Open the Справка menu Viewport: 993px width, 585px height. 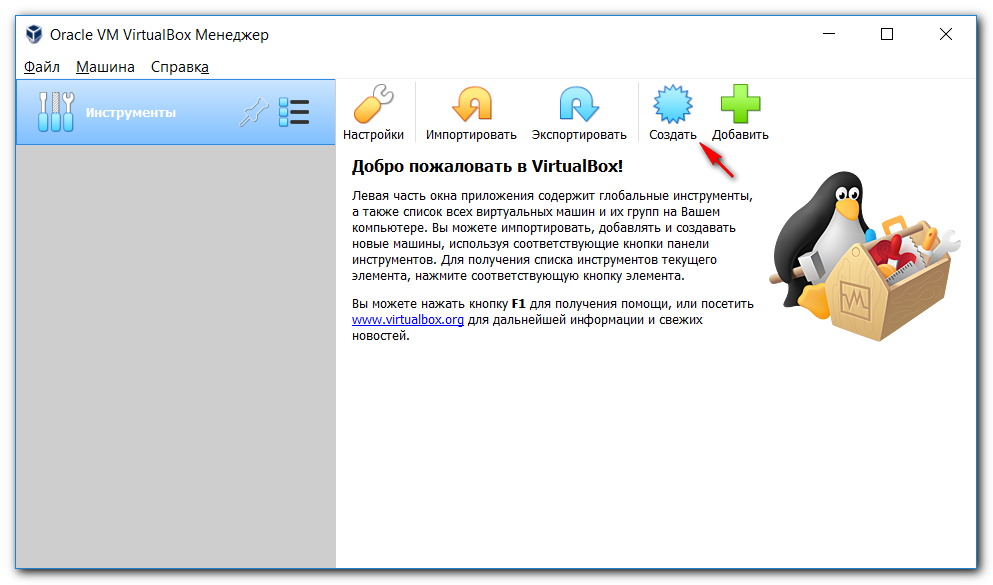[180, 67]
